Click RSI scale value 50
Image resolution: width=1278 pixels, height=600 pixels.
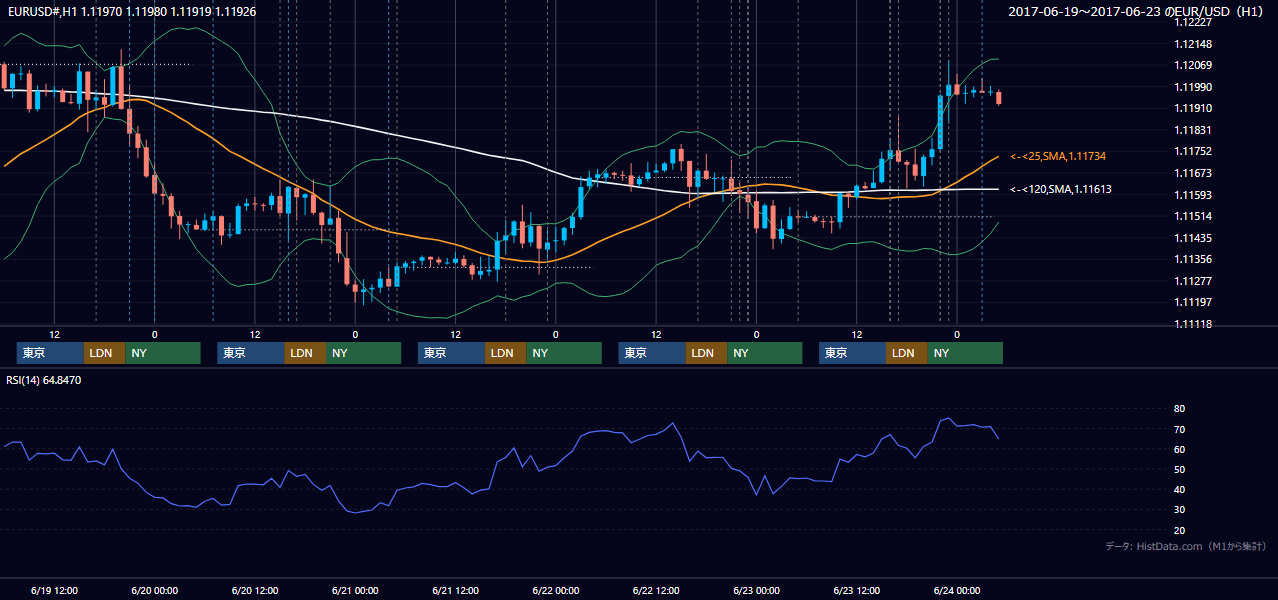coord(1179,469)
